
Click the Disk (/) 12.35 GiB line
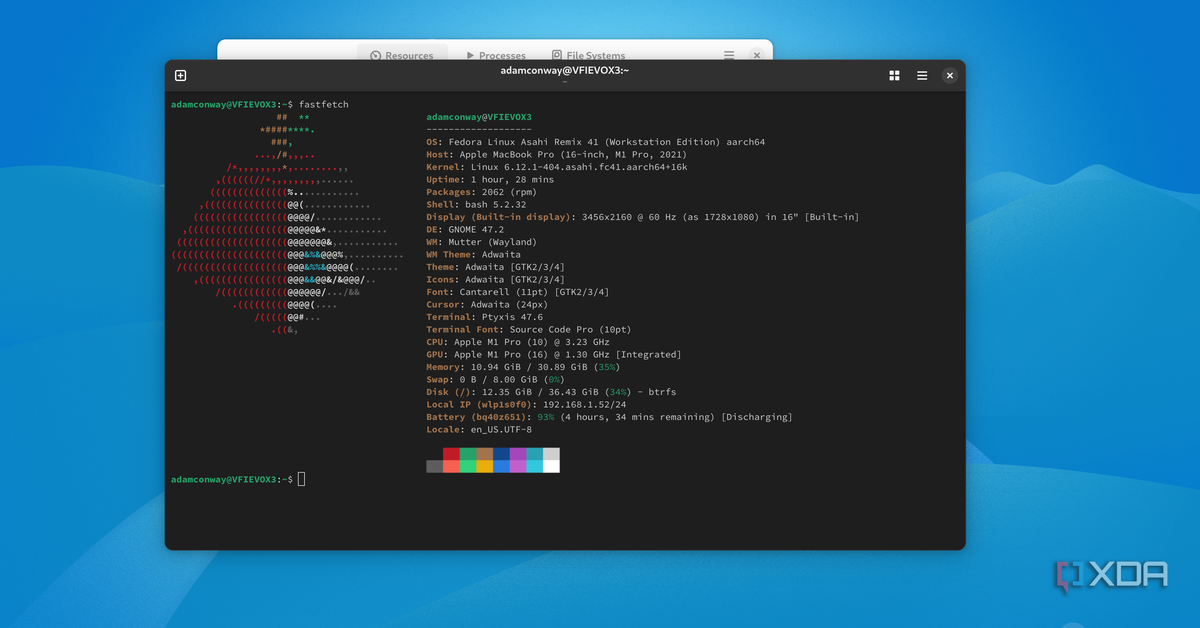click(551, 392)
